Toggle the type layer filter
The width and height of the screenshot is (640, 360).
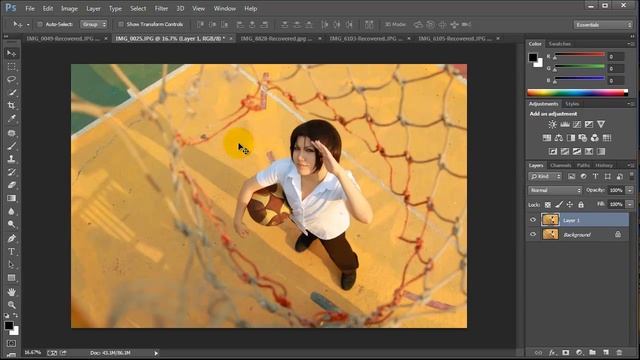pos(596,176)
